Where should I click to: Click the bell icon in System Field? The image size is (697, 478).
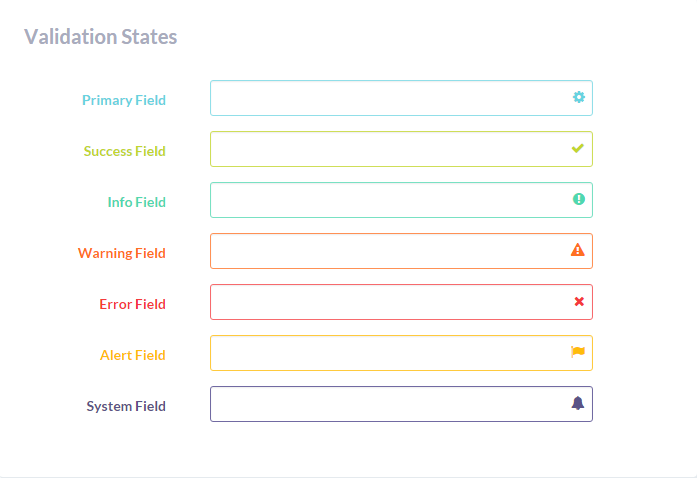(x=578, y=403)
